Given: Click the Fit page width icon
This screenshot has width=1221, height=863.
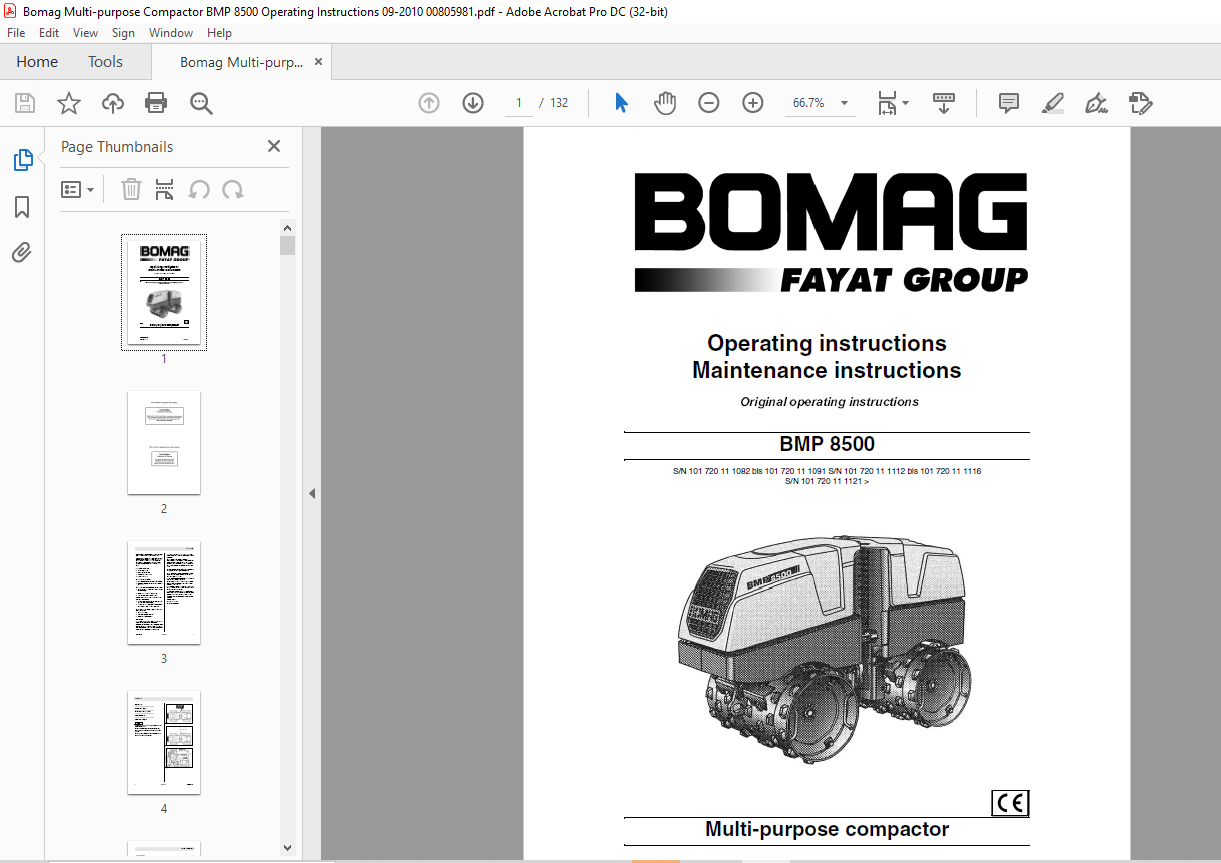Looking at the screenshot, I should pyautogui.click(x=887, y=103).
